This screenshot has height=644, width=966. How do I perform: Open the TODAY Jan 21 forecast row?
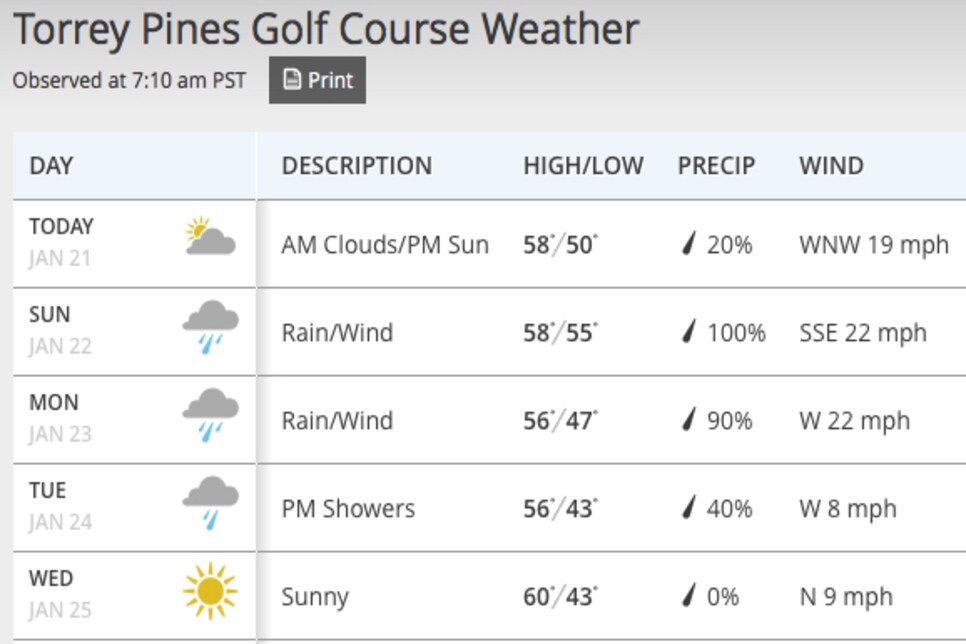coord(490,243)
